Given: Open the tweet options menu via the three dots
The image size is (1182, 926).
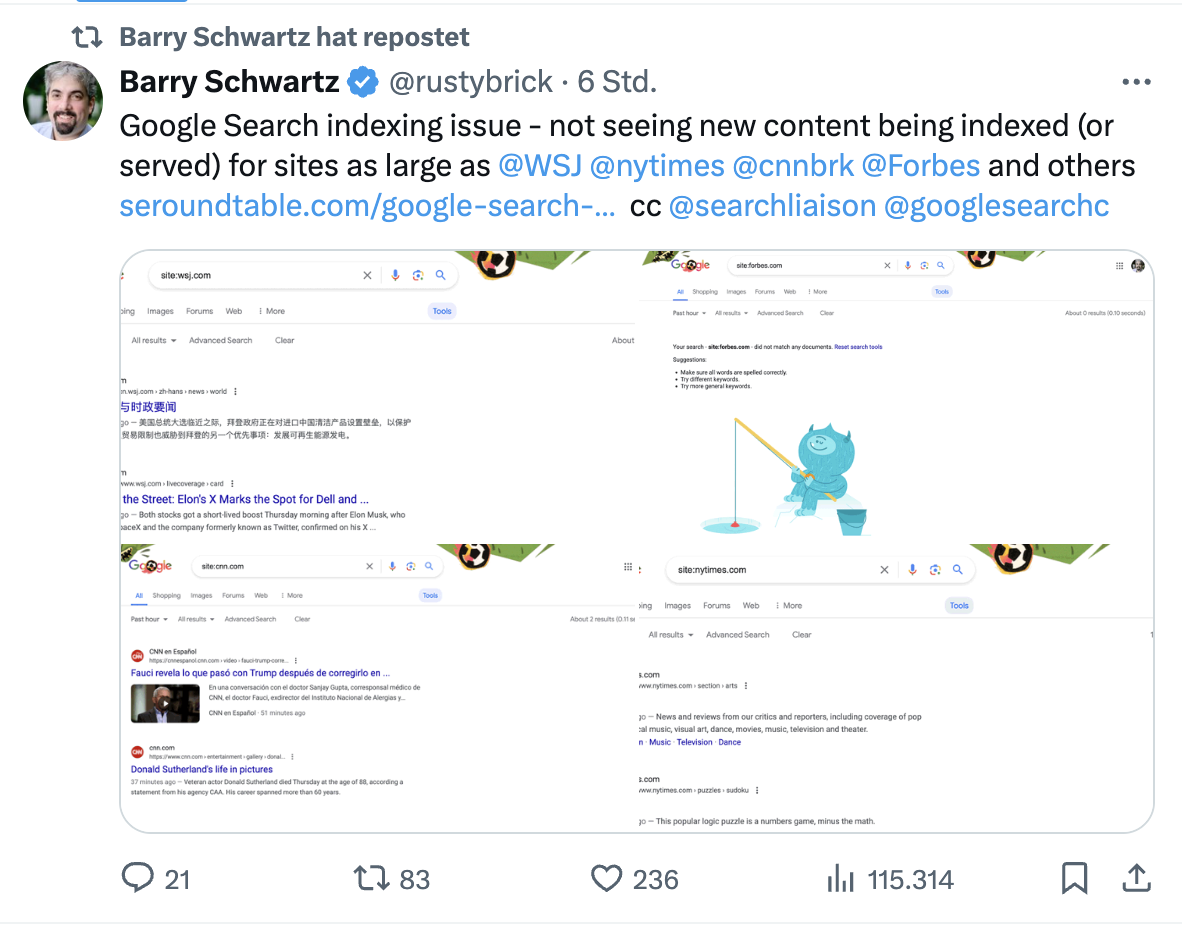Looking at the screenshot, I should click(1136, 81).
